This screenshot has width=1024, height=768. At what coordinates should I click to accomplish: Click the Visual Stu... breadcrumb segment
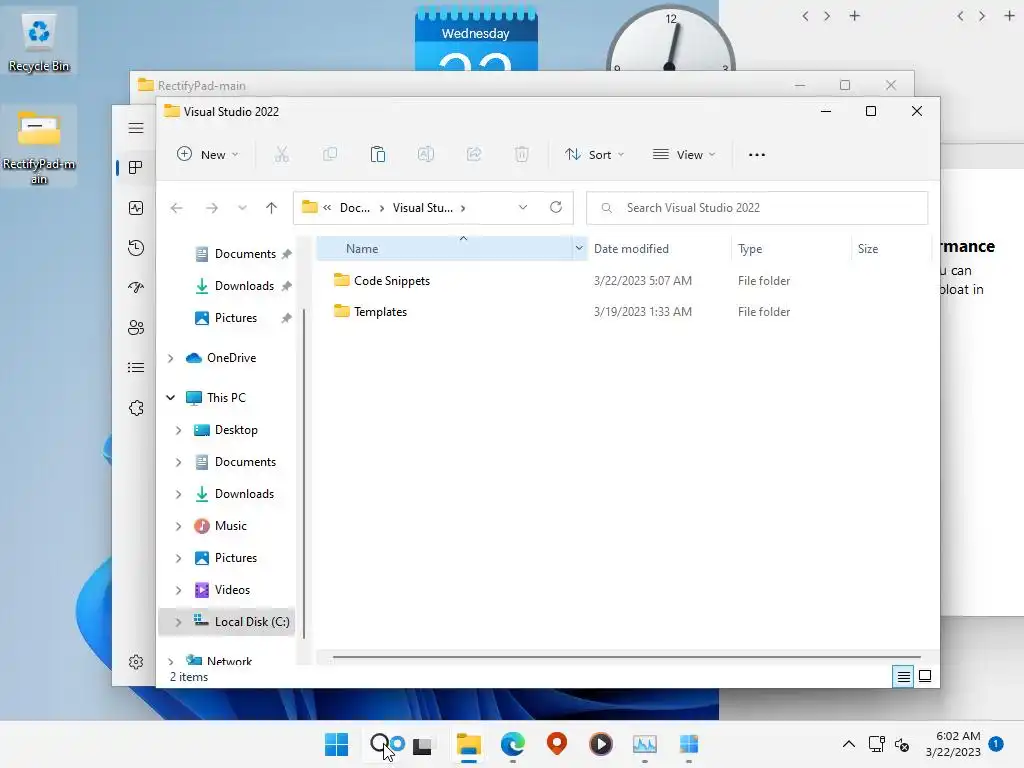[423, 208]
